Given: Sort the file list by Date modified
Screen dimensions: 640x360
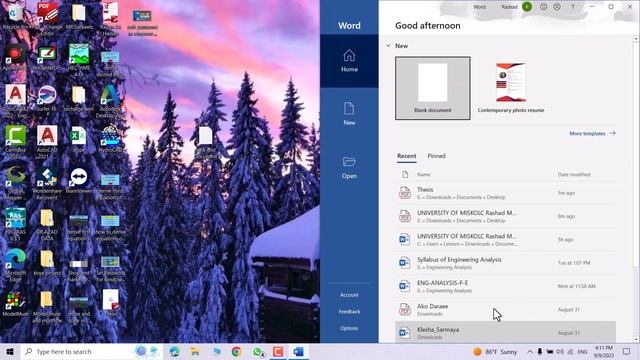Looking at the screenshot, I should click(x=574, y=174).
